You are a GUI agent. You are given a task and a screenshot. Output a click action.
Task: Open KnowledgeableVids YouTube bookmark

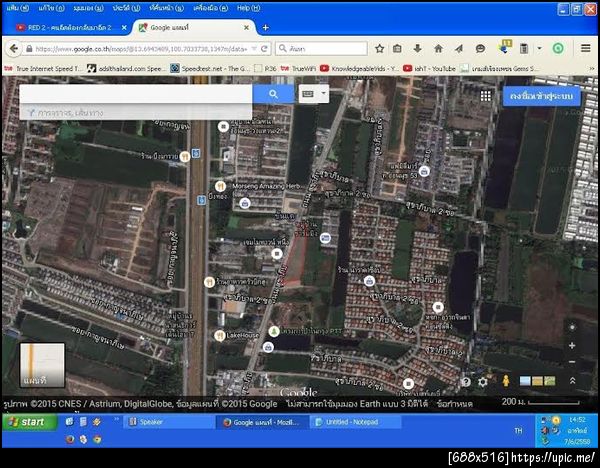pos(360,68)
